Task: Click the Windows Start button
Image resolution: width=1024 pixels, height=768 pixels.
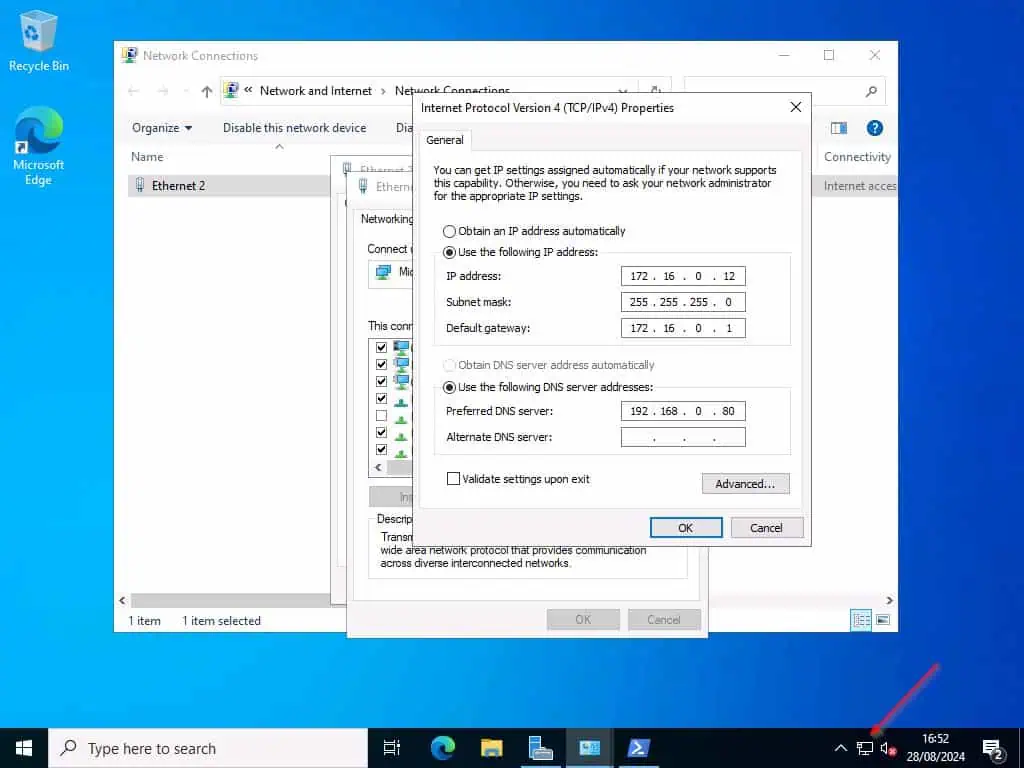Action: coord(24,748)
